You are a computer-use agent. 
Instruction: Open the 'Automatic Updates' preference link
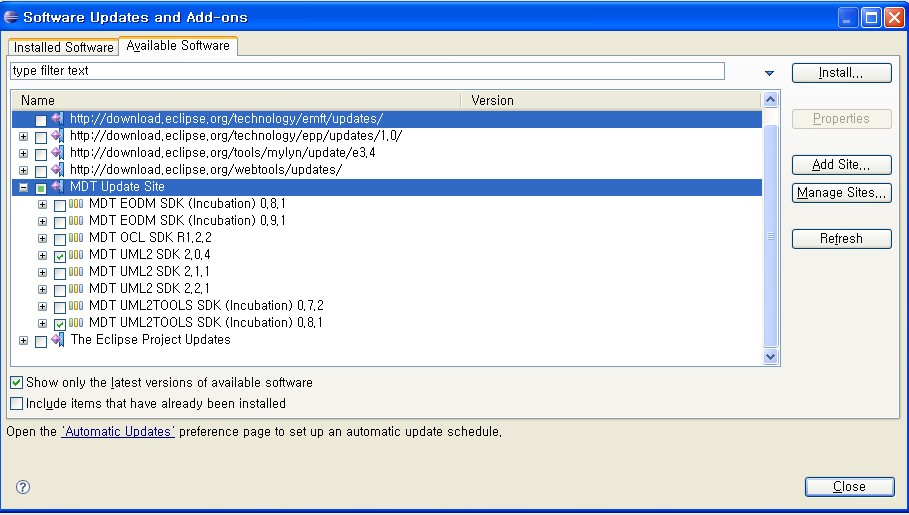(118, 431)
